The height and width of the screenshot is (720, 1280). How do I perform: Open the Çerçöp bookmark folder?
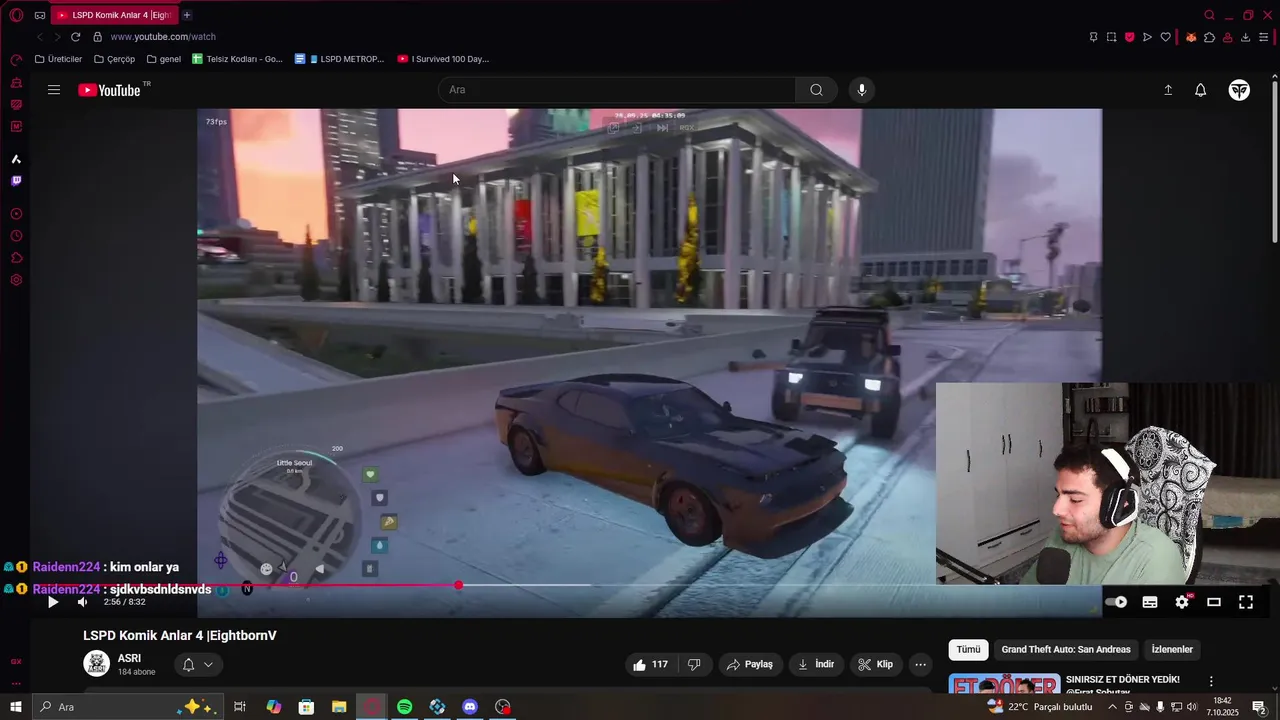click(x=114, y=59)
